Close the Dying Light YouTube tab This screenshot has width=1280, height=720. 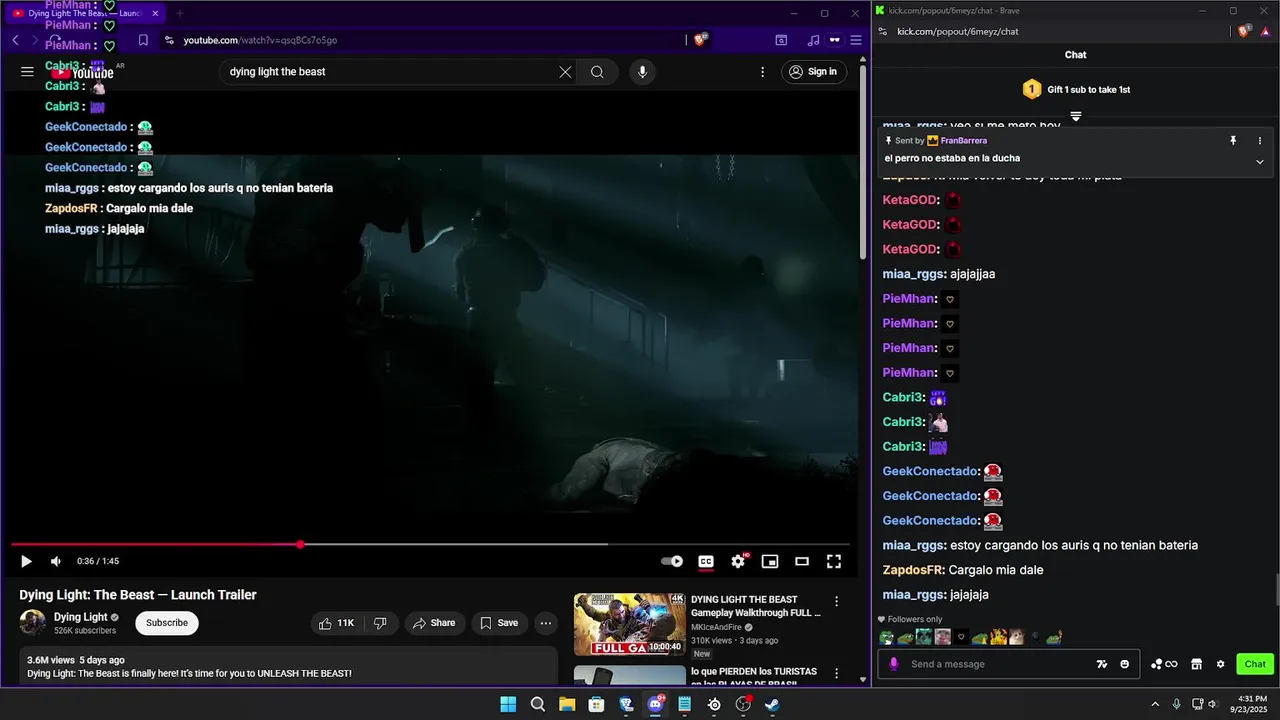coord(155,13)
